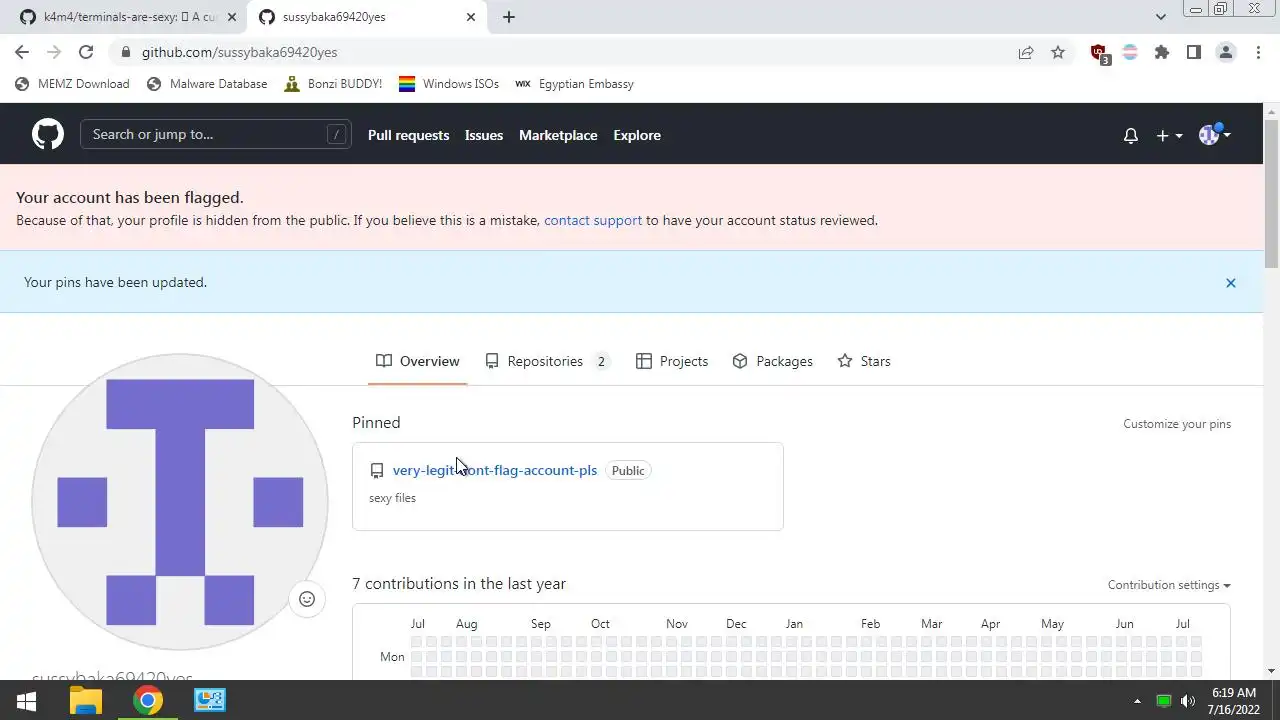Click the set status smiley button
This screenshot has width=1280, height=720.
pos(307,599)
